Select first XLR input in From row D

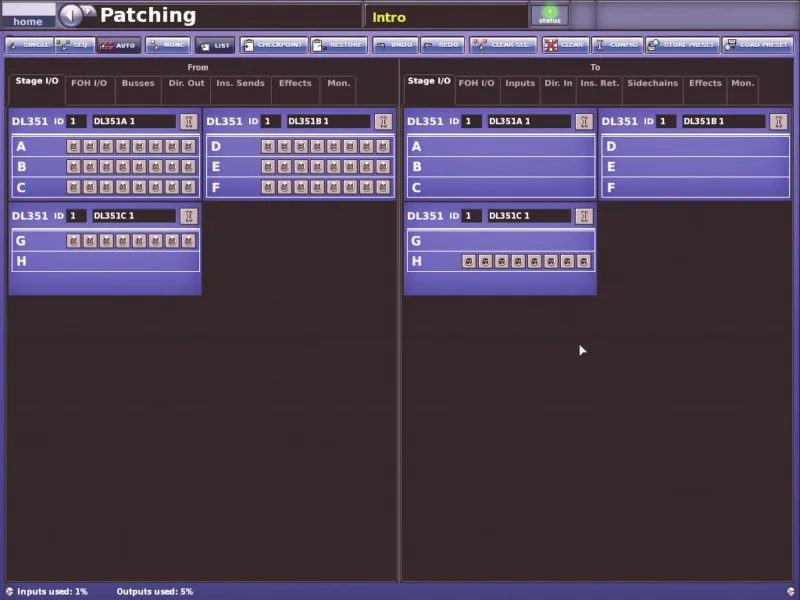click(268, 147)
